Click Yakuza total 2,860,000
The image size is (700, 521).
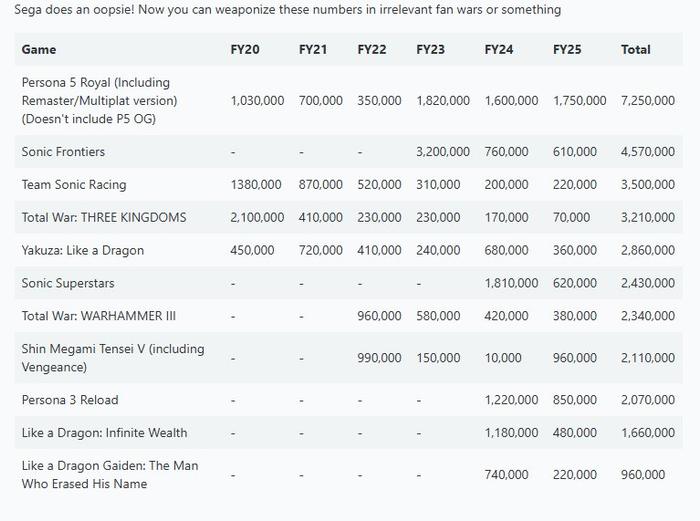click(x=648, y=250)
